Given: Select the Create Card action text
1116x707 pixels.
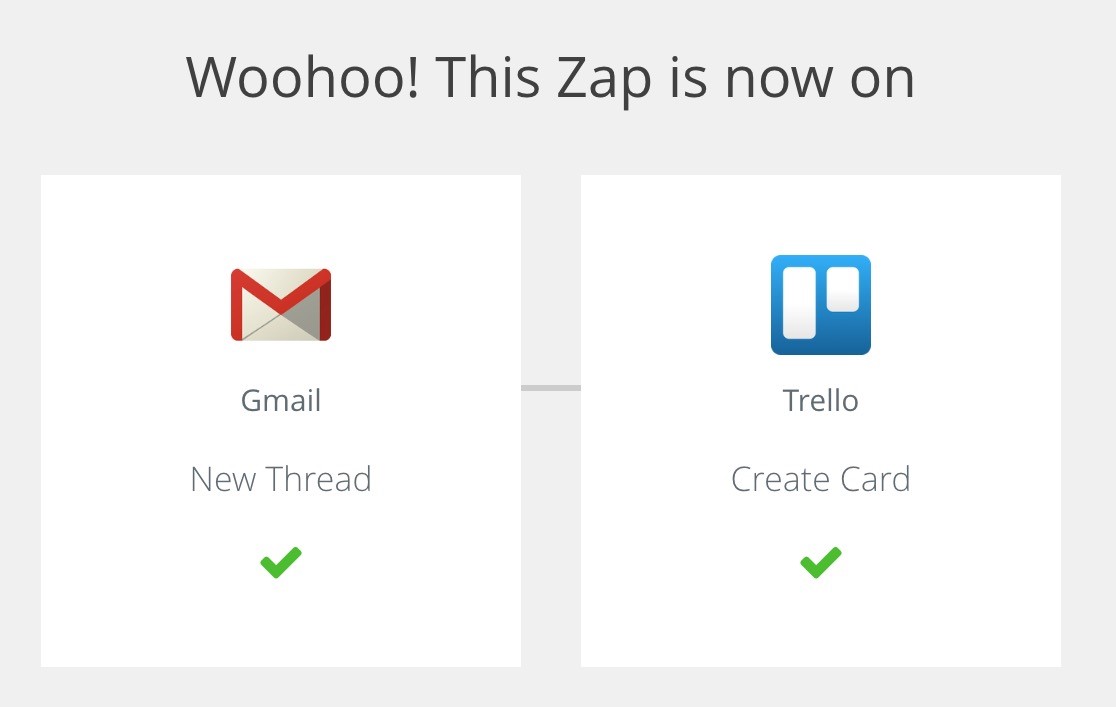Looking at the screenshot, I should 821,479.
